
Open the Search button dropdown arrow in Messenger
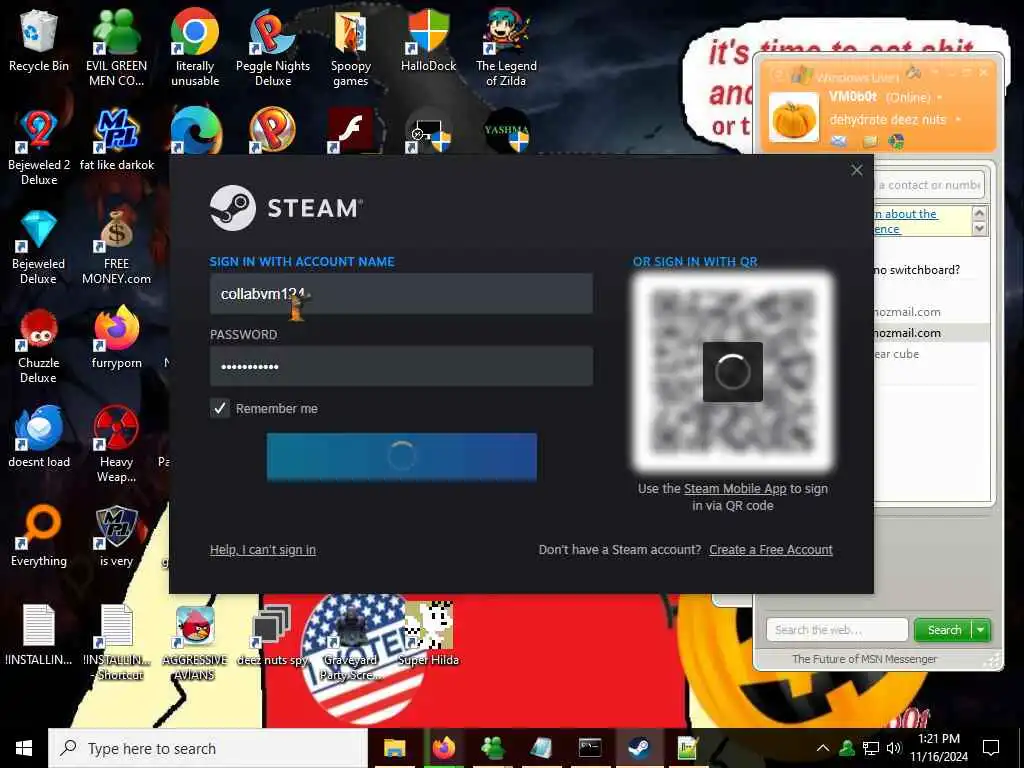click(980, 630)
